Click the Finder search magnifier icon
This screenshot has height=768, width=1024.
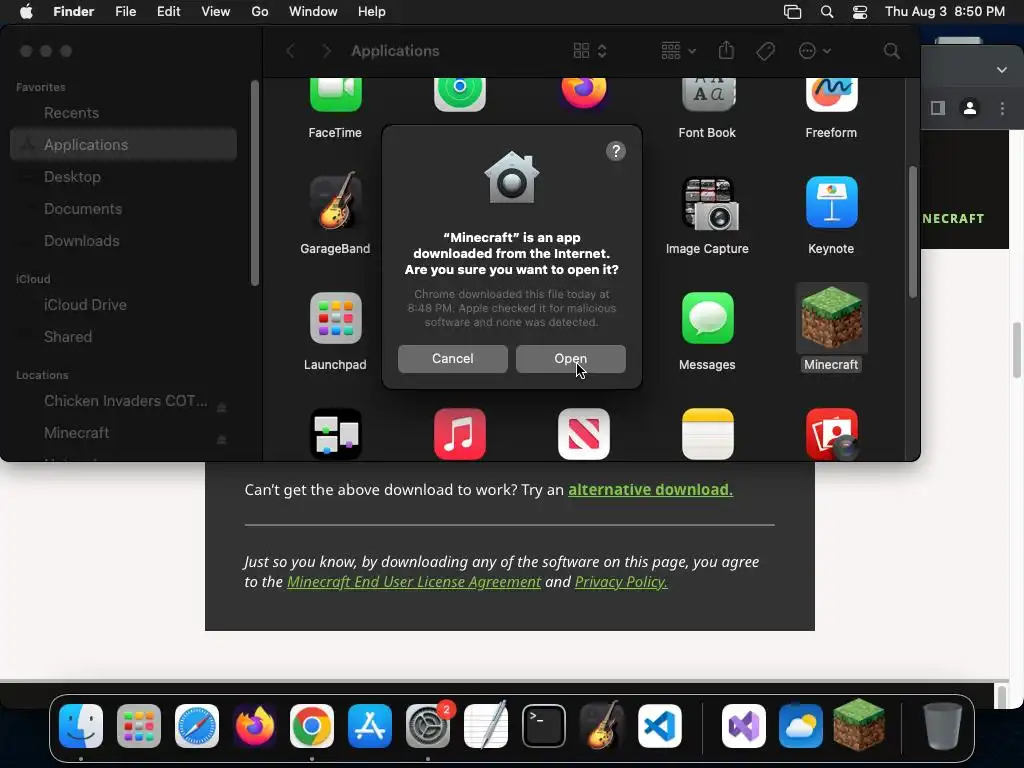891,51
